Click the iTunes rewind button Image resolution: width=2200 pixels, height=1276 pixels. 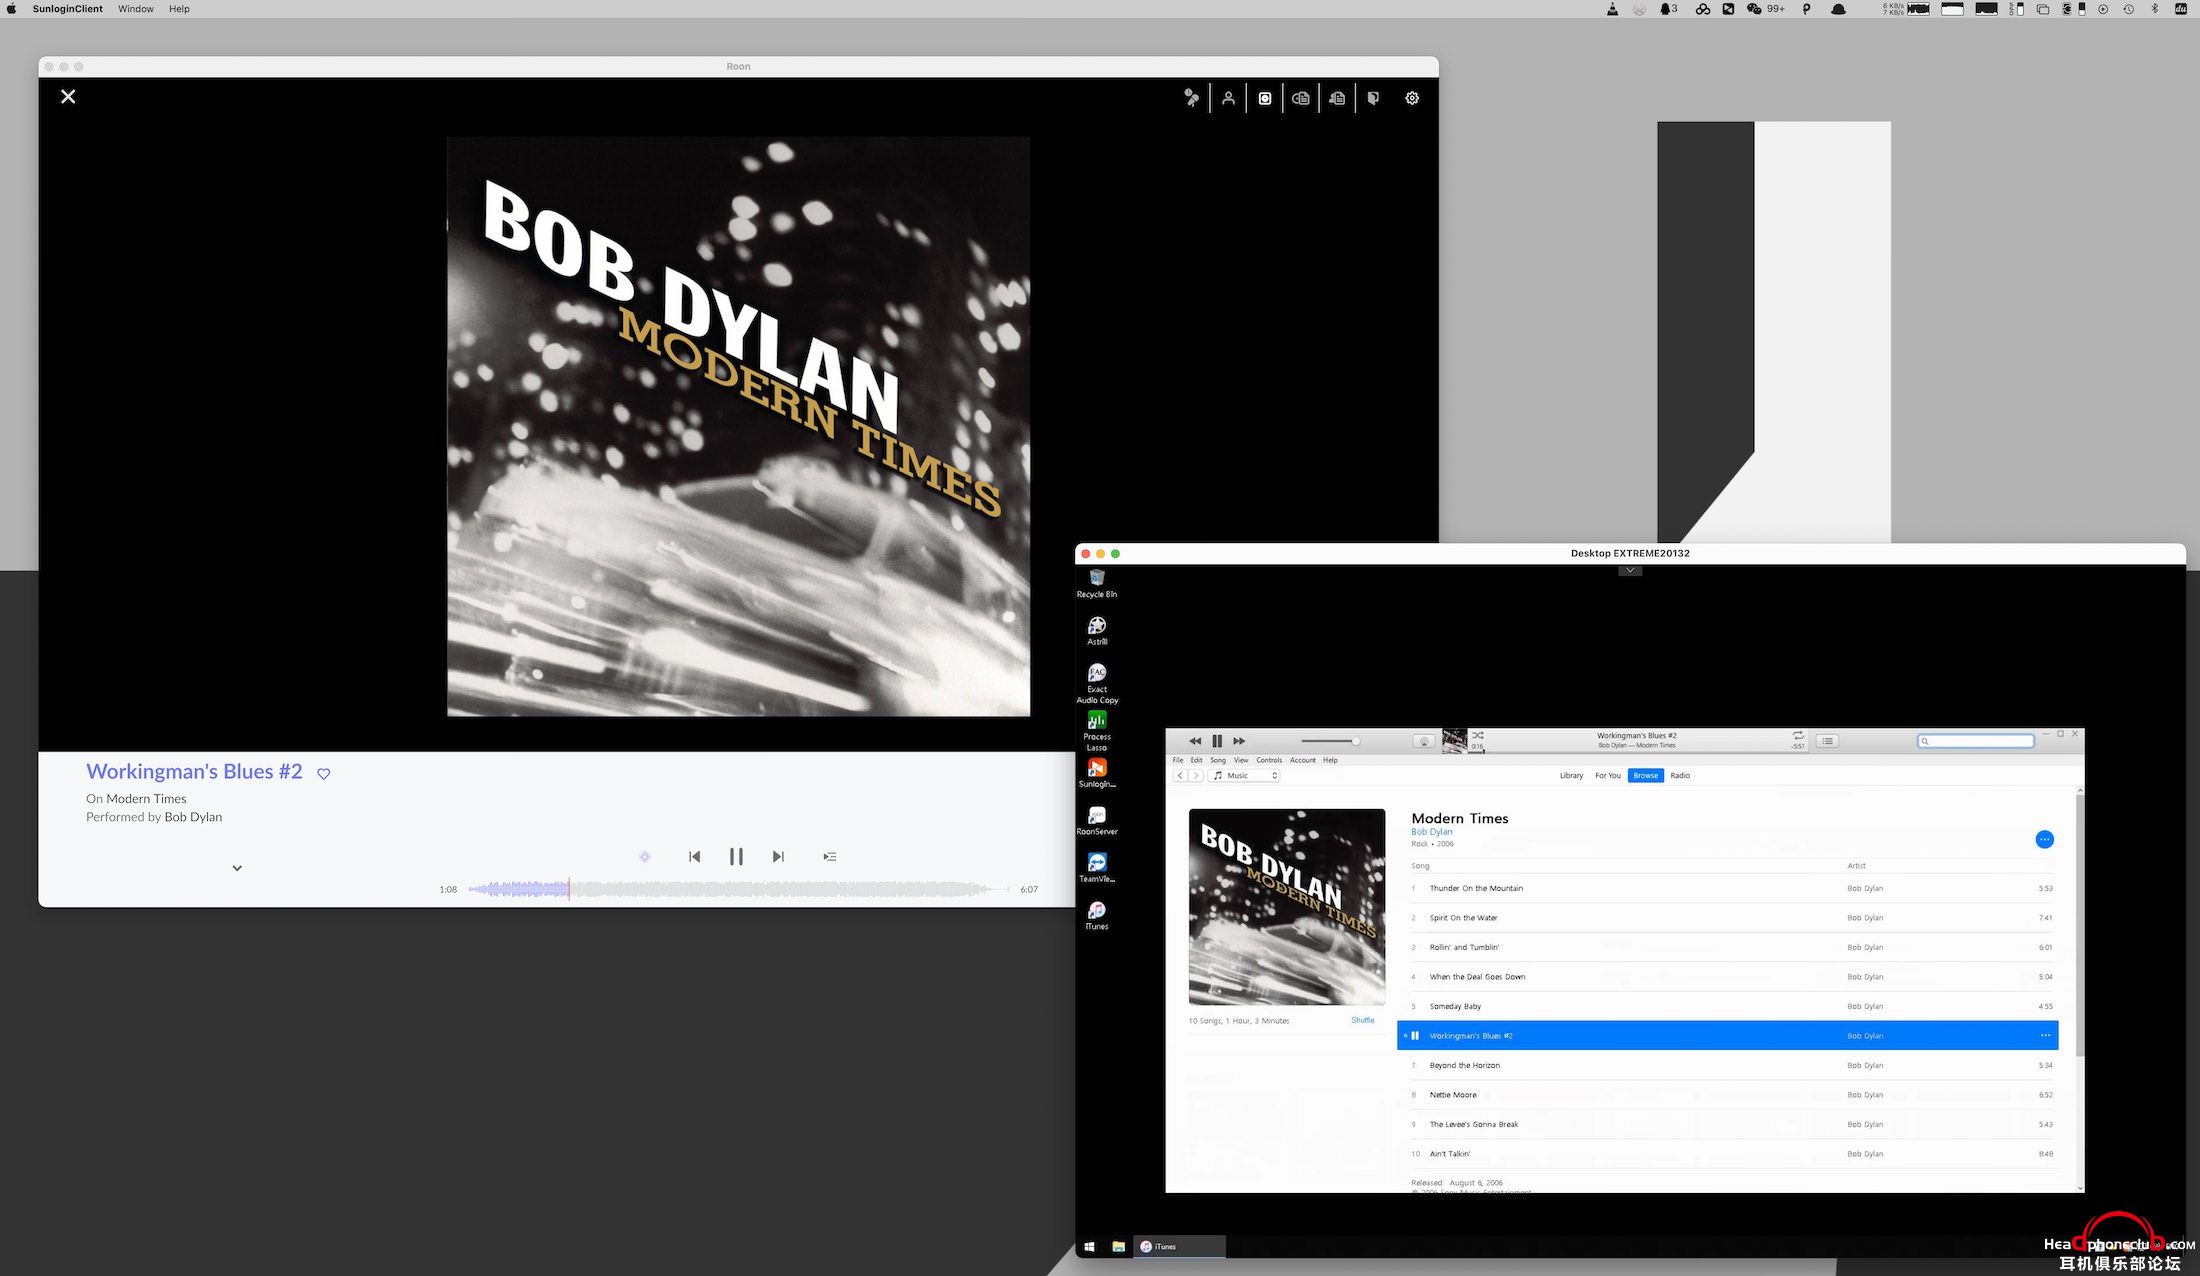point(1195,741)
